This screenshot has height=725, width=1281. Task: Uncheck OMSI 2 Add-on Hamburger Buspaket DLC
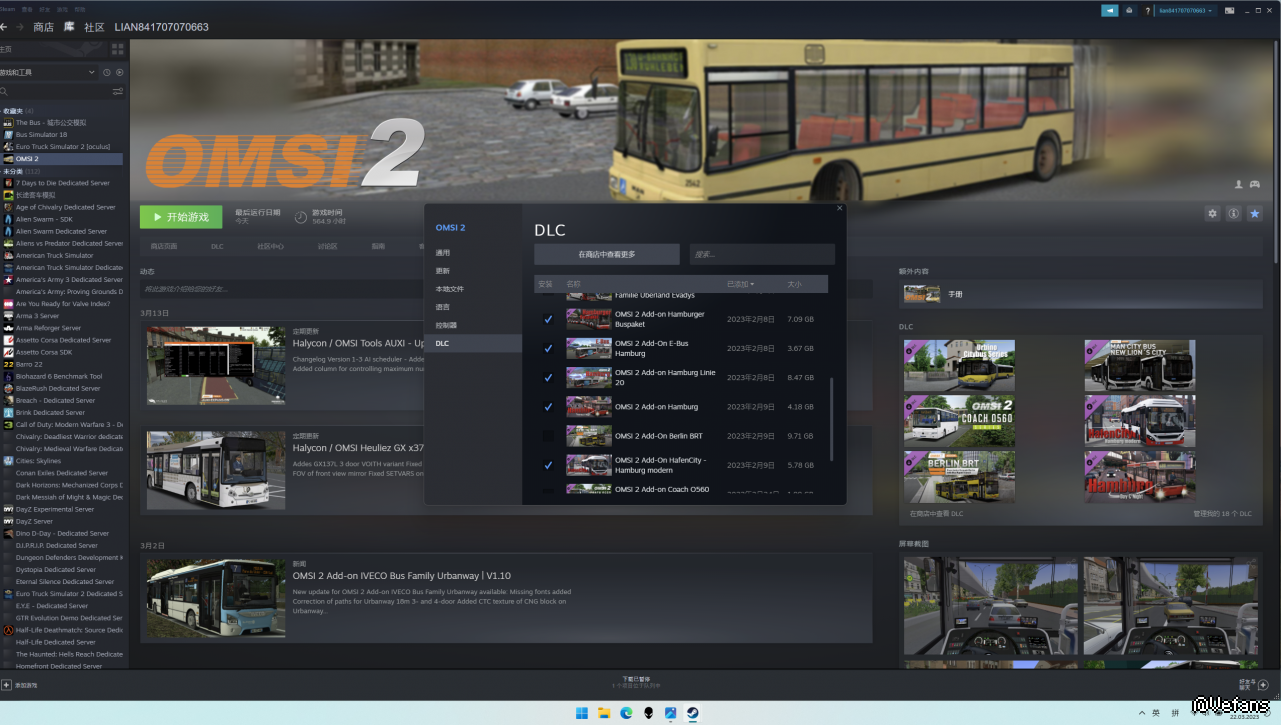click(x=548, y=319)
